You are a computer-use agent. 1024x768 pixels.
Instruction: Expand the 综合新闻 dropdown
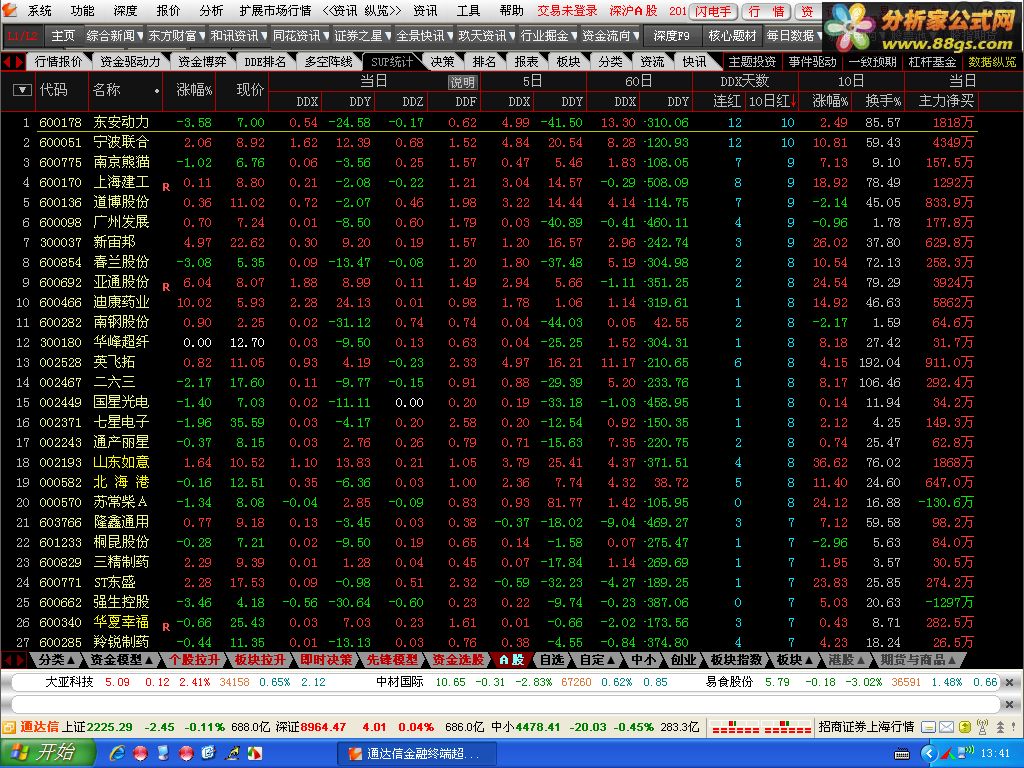pos(140,36)
